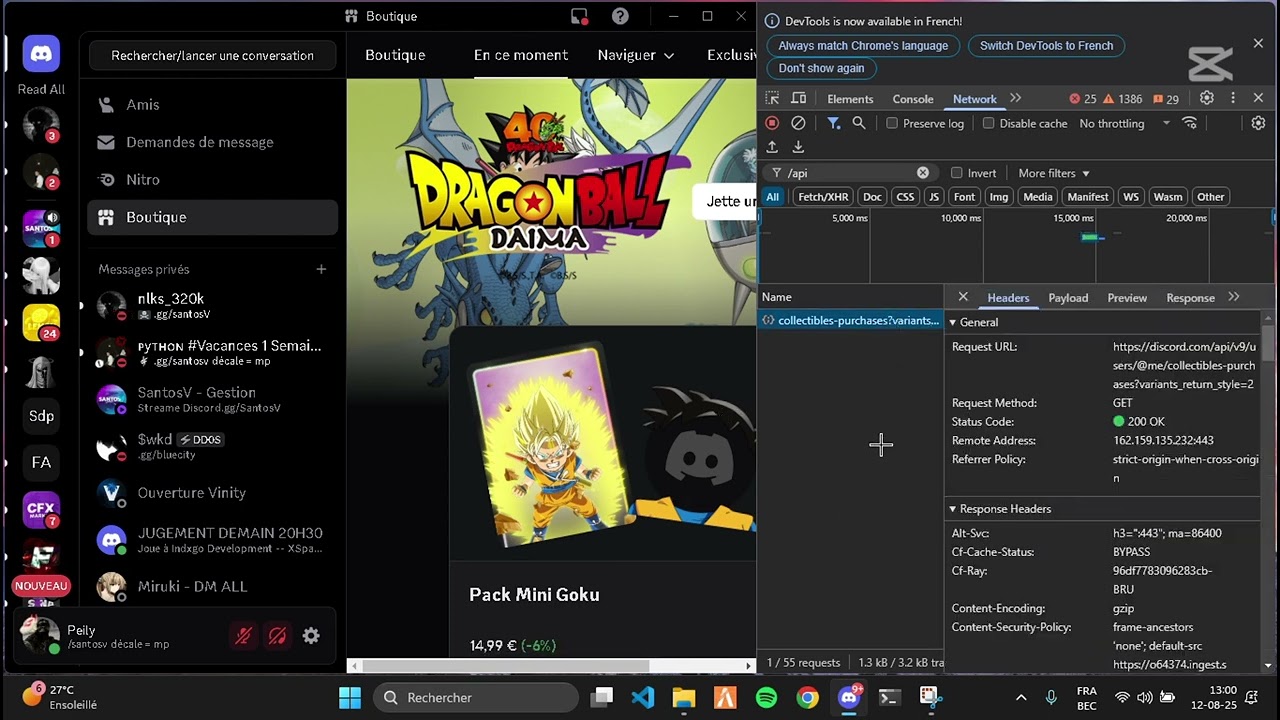
Task: Click the Discord home logo icon
Action: coord(41,54)
